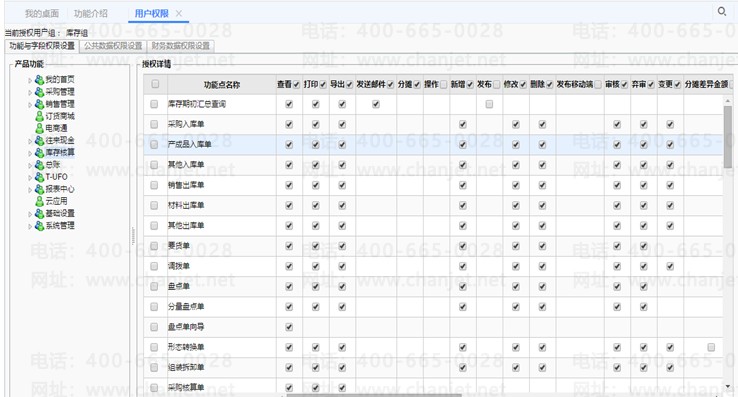Toggle the 修改 column header checkbox
This screenshot has height=397, width=738.
pos(523,85)
